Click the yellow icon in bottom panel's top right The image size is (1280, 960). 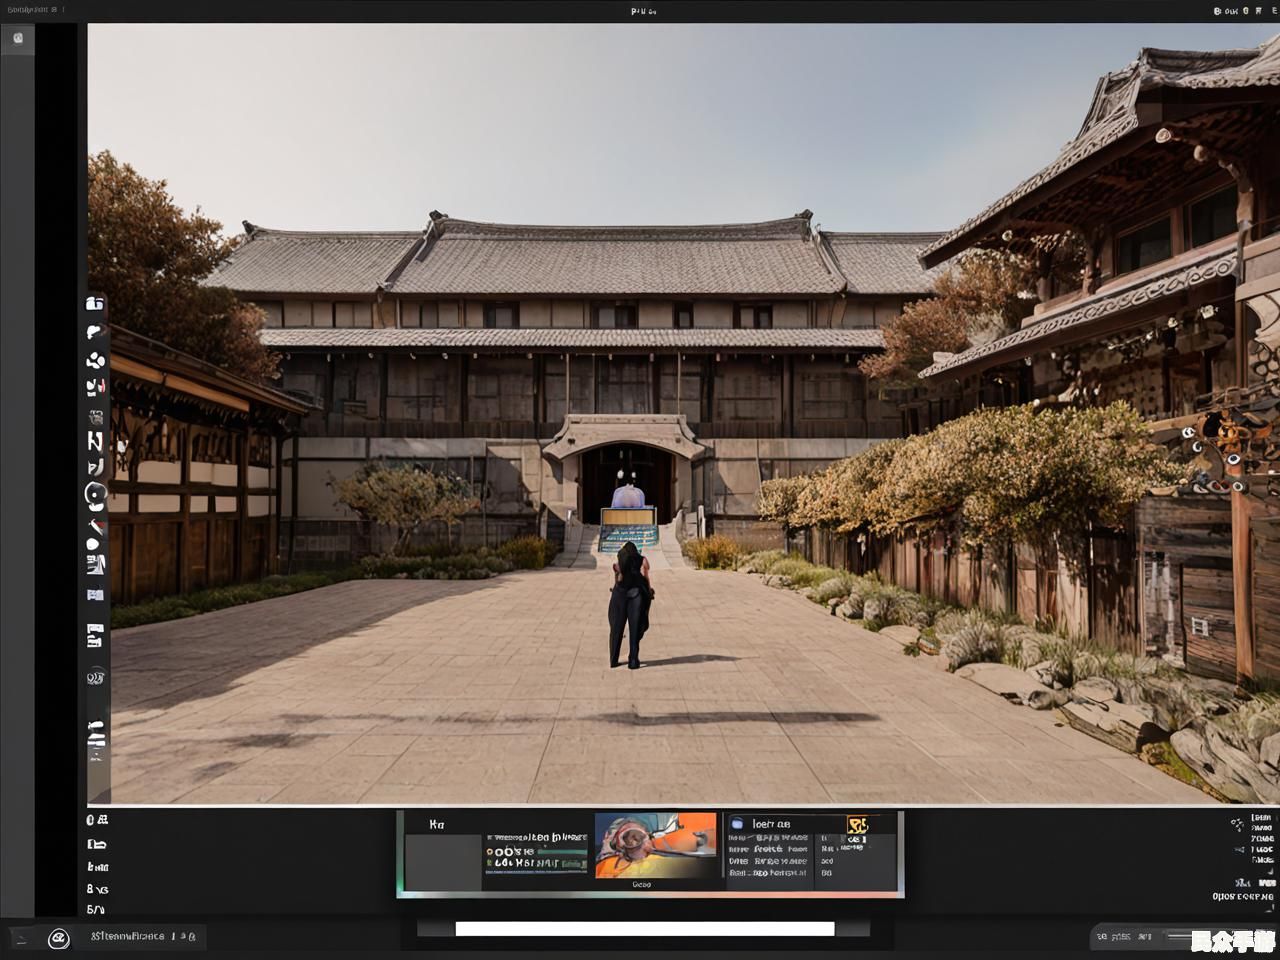coord(857,825)
